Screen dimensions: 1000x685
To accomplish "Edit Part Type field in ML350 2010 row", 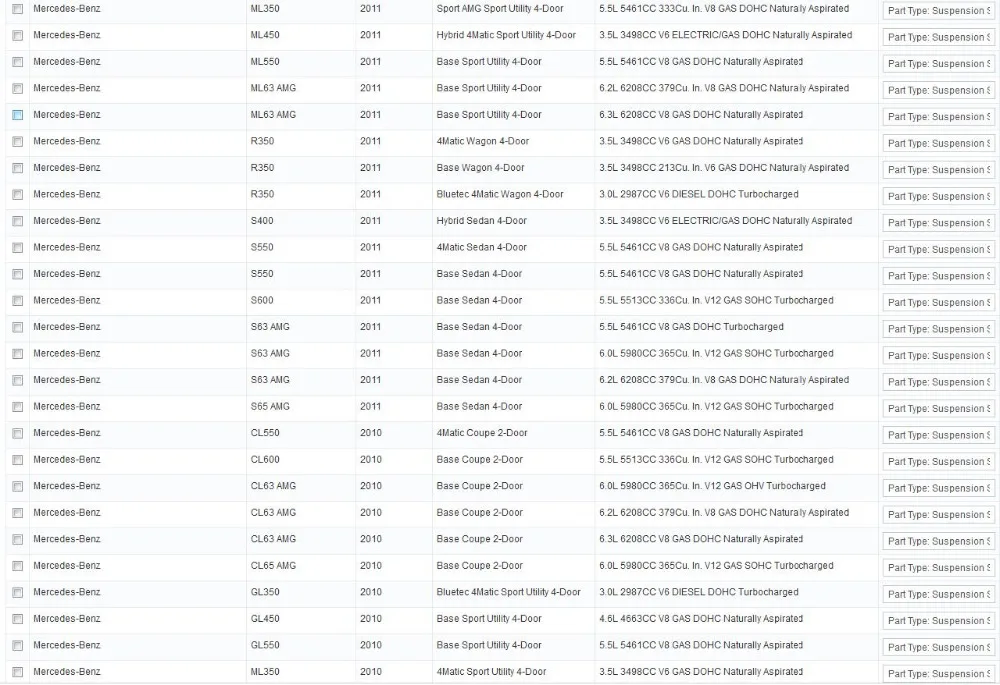I will [939, 674].
